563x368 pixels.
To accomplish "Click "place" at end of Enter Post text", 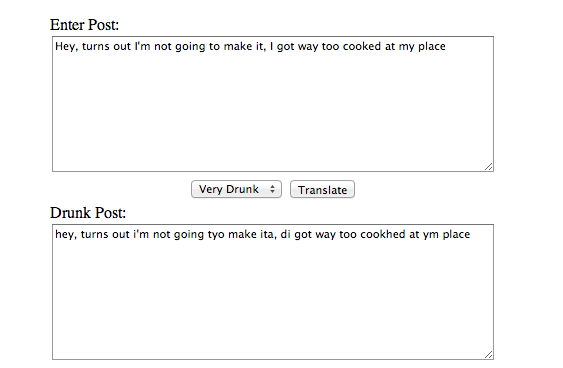I will tap(432, 47).
